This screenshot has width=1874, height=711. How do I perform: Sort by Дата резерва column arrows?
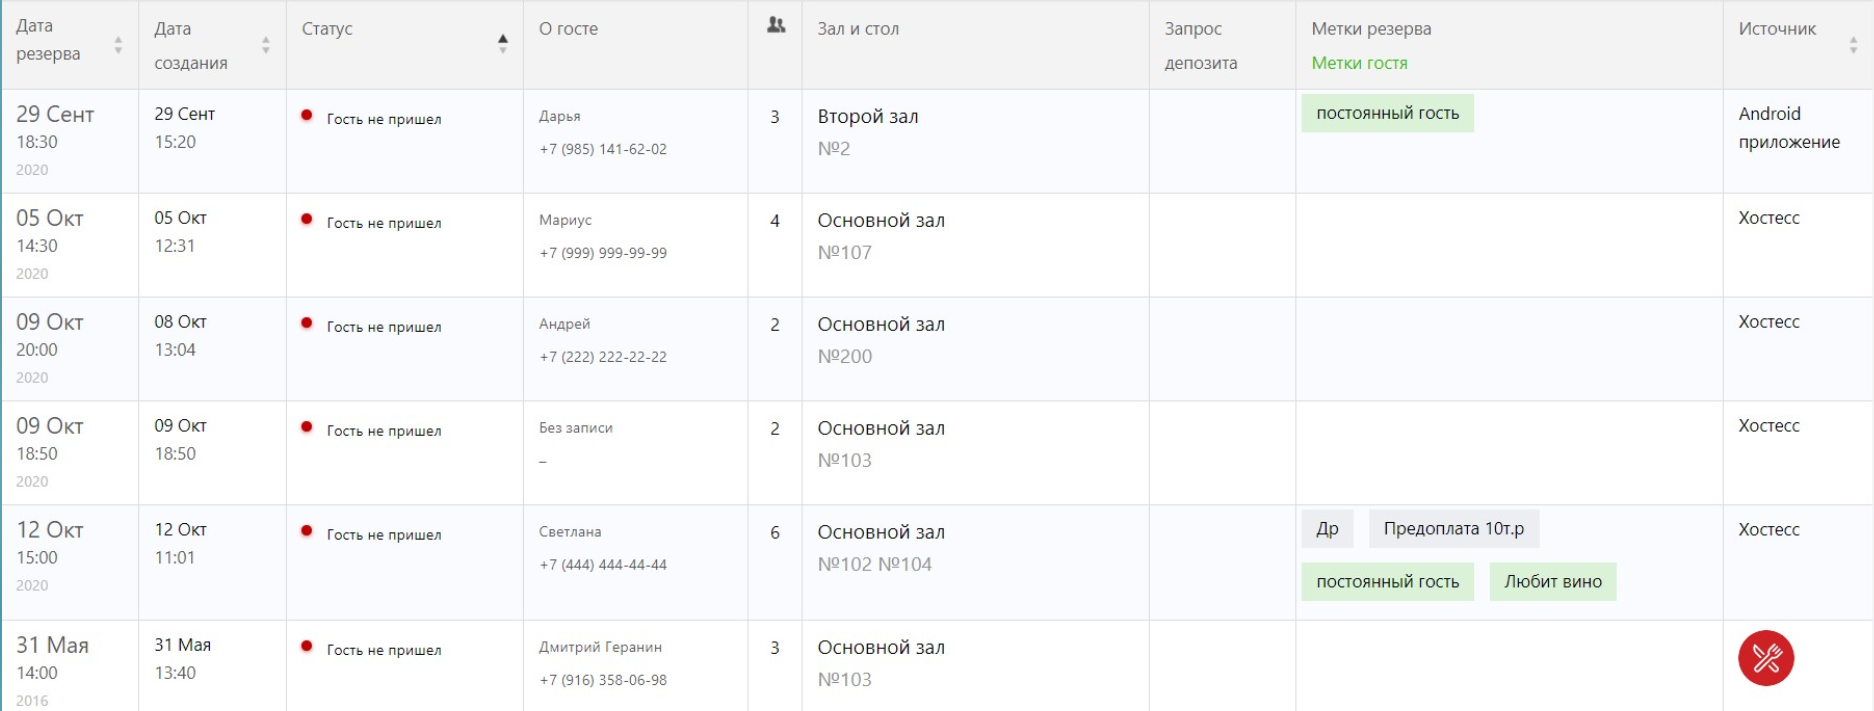[118, 45]
